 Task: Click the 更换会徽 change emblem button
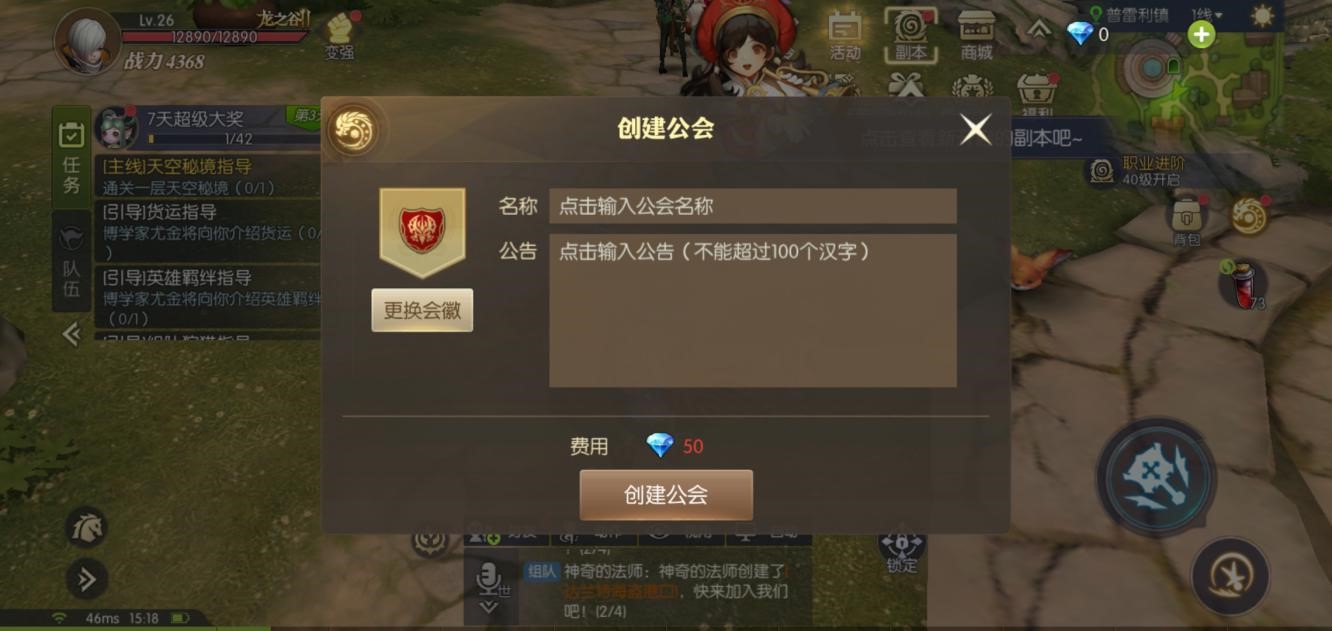click(x=422, y=310)
